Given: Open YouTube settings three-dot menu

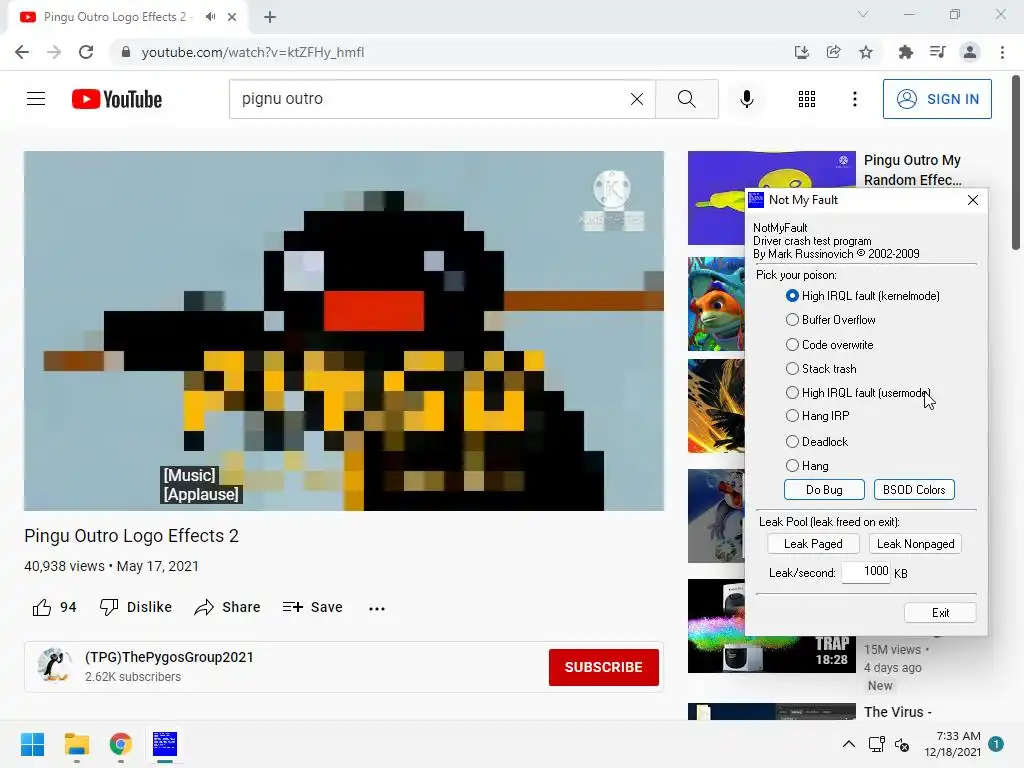Looking at the screenshot, I should (854, 99).
